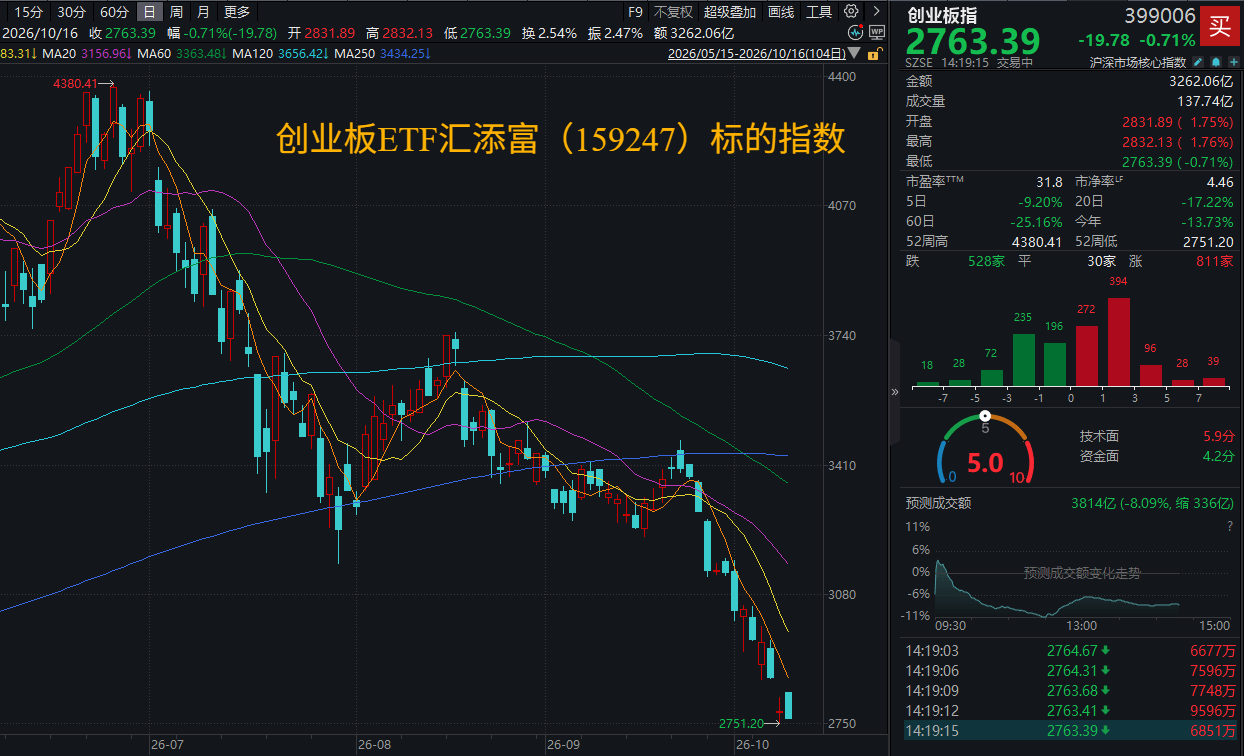Open the 不复权 adjustment dropdown
Screen dimensions: 1244x756
click(x=673, y=12)
